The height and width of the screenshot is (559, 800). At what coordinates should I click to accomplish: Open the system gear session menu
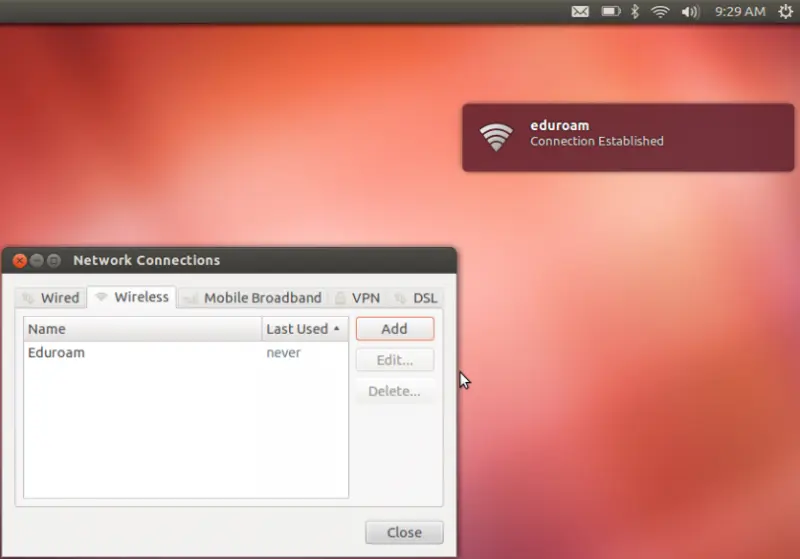(784, 12)
